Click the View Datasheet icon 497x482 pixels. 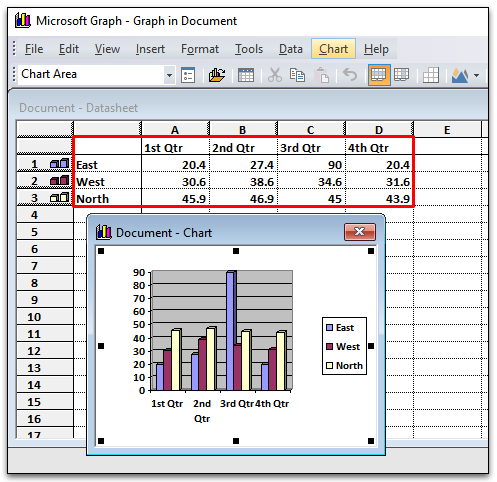coord(246,75)
